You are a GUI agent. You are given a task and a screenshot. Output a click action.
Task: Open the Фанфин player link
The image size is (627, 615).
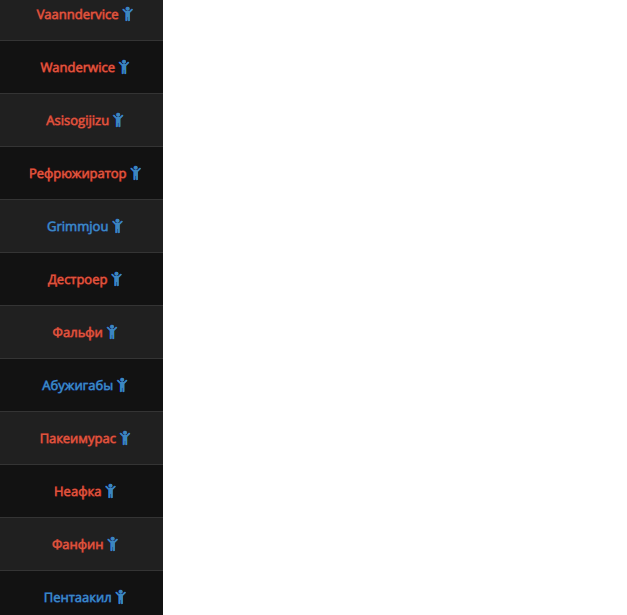coord(78,545)
